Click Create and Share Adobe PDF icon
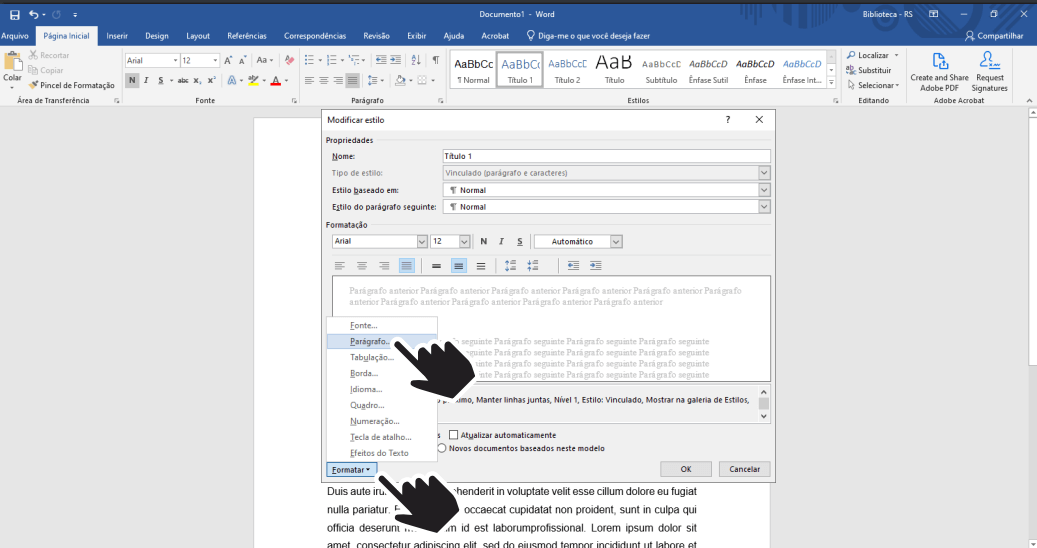 (939, 71)
